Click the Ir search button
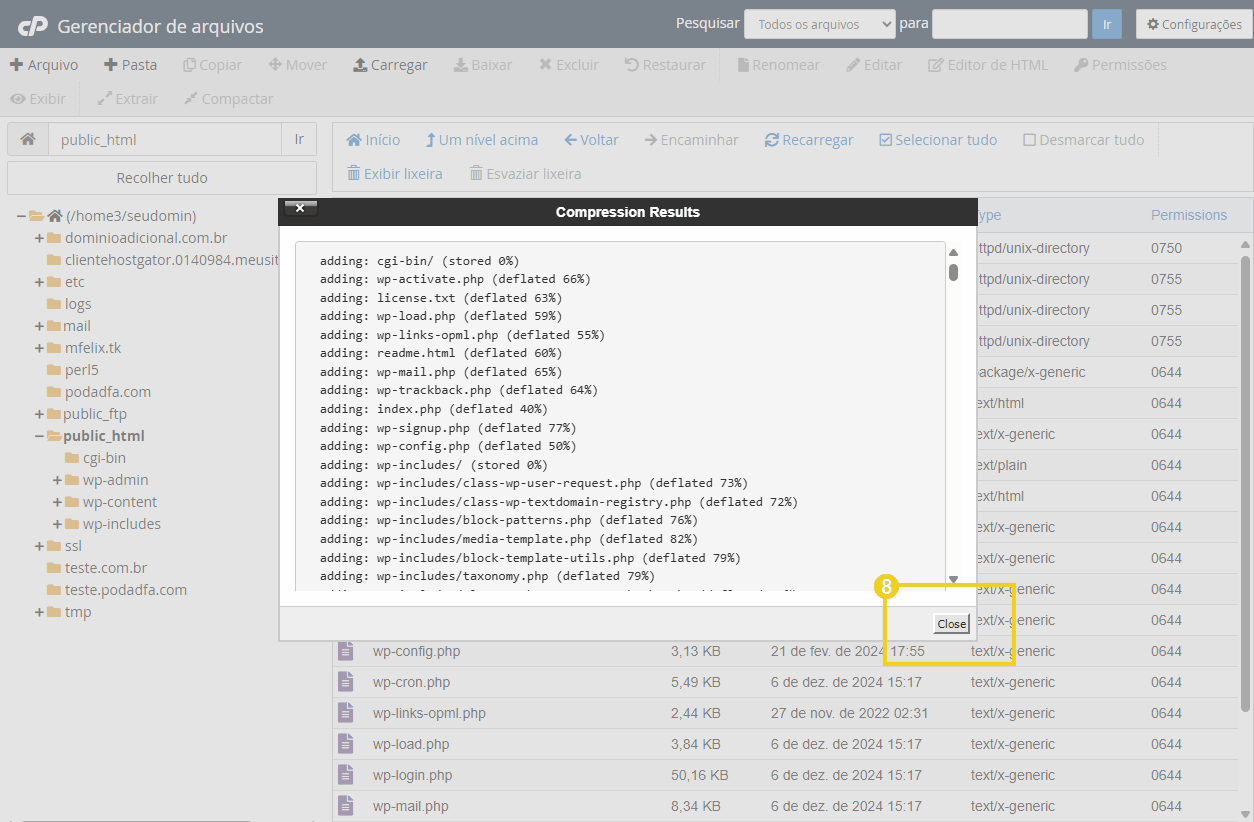Image resolution: width=1254 pixels, height=822 pixels. click(1106, 24)
